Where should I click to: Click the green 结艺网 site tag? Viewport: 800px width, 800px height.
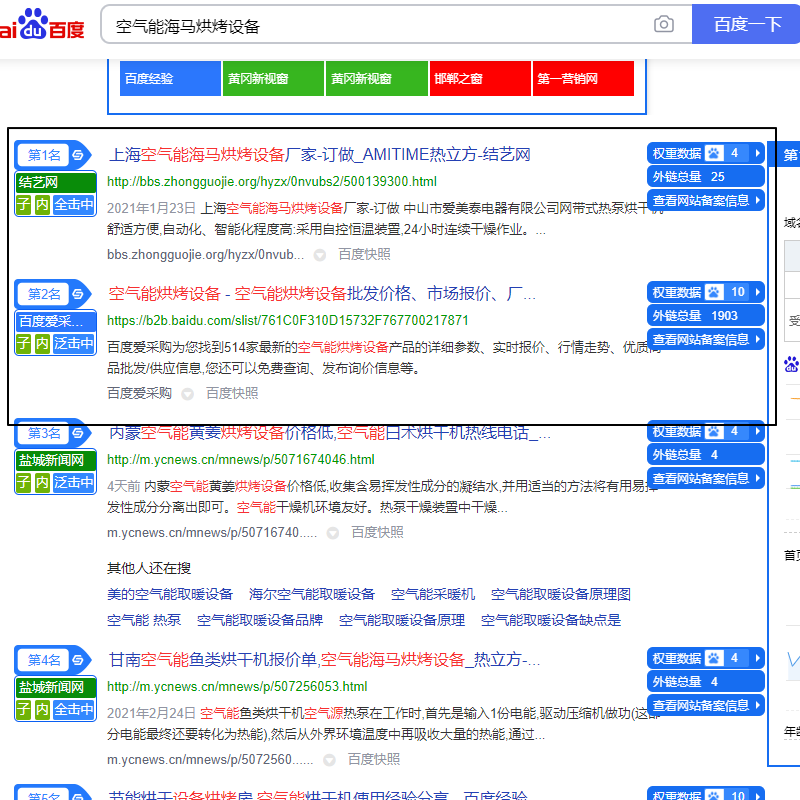pyautogui.click(x=56, y=182)
